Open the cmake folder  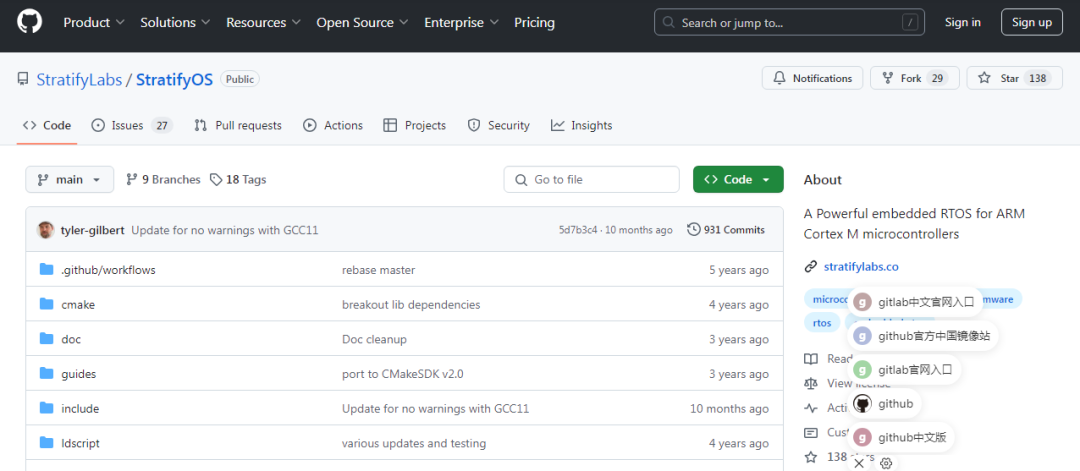(78, 305)
